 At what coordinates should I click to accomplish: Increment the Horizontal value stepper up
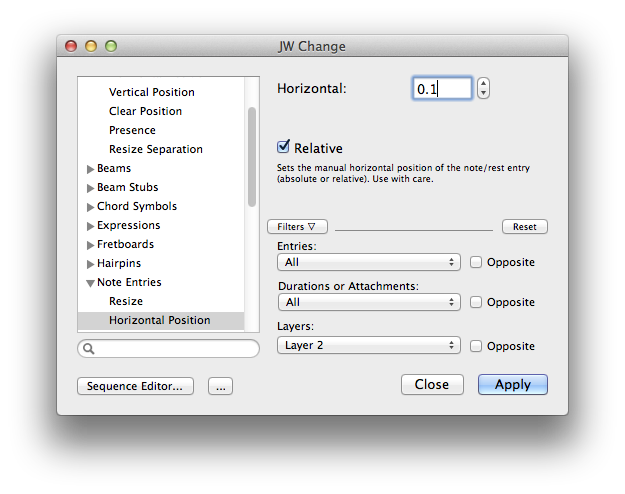coord(484,84)
